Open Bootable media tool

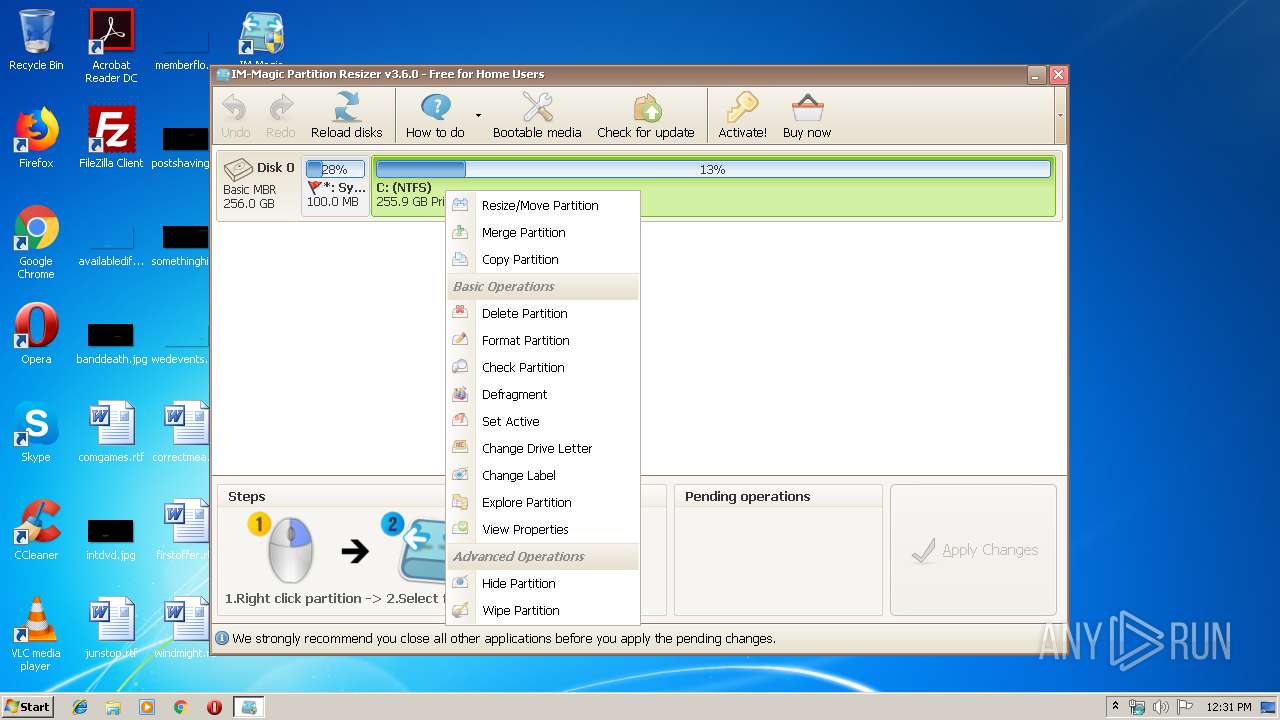point(537,115)
